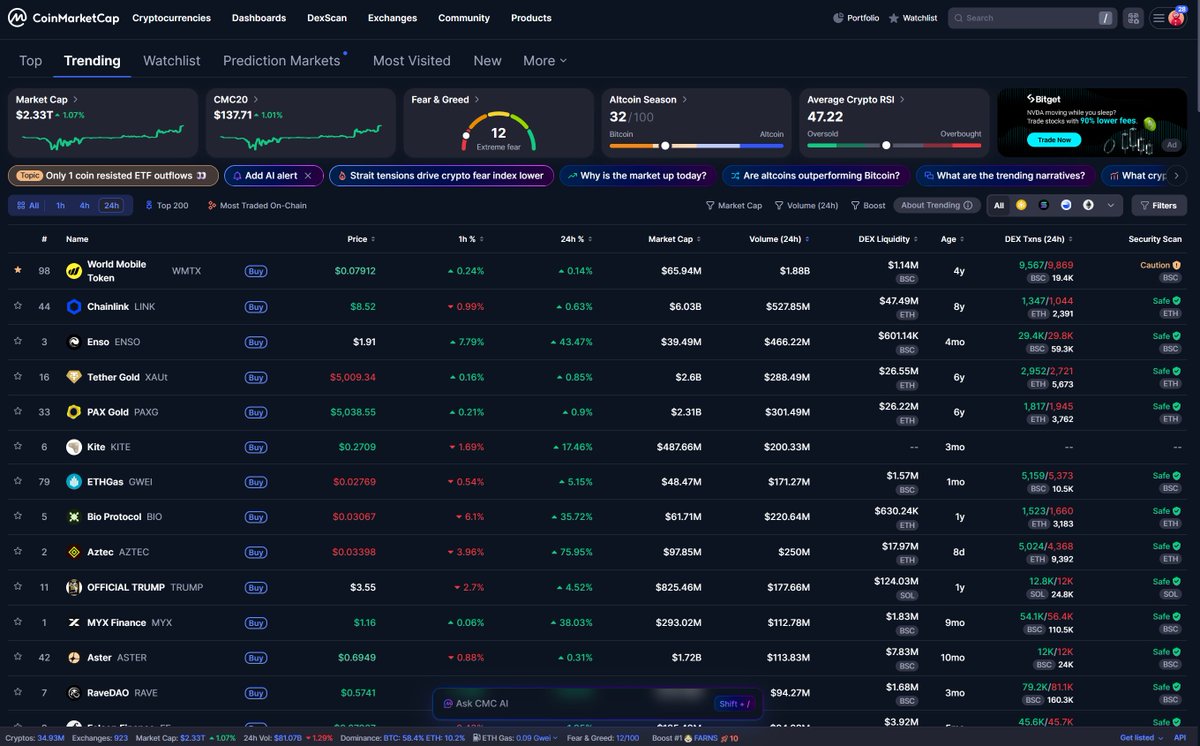Click the PAX Gold coin logo
1200x746 pixels.
(74, 412)
